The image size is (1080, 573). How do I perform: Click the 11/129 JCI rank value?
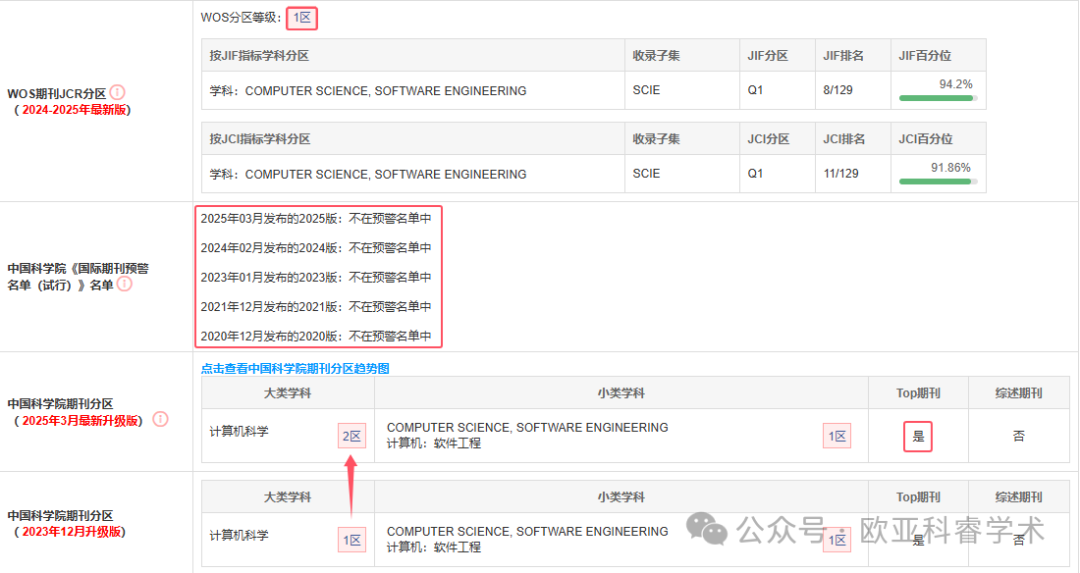pyautogui.click(x=841, y=174)
